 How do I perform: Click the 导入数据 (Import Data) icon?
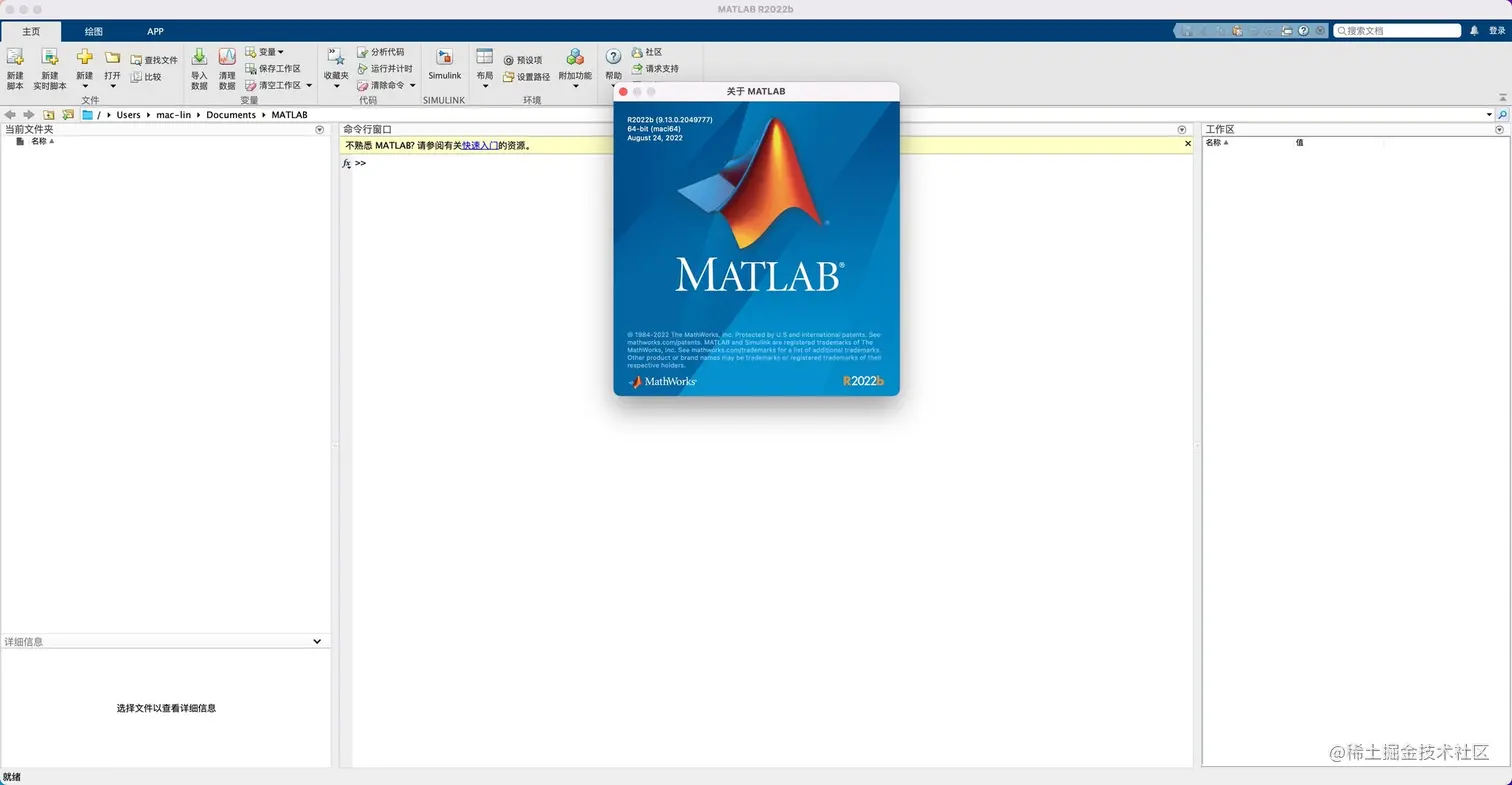199,58
